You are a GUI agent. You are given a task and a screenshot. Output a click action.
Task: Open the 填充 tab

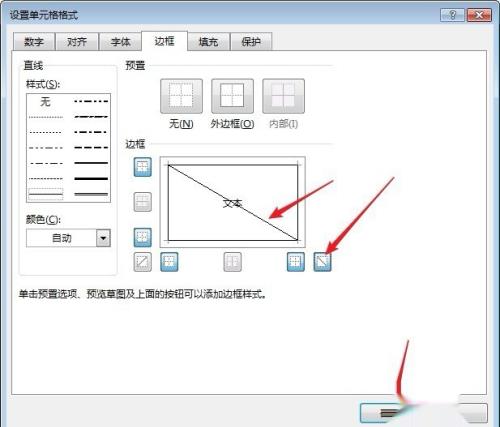pyautogui.click(x=208, y=42)
